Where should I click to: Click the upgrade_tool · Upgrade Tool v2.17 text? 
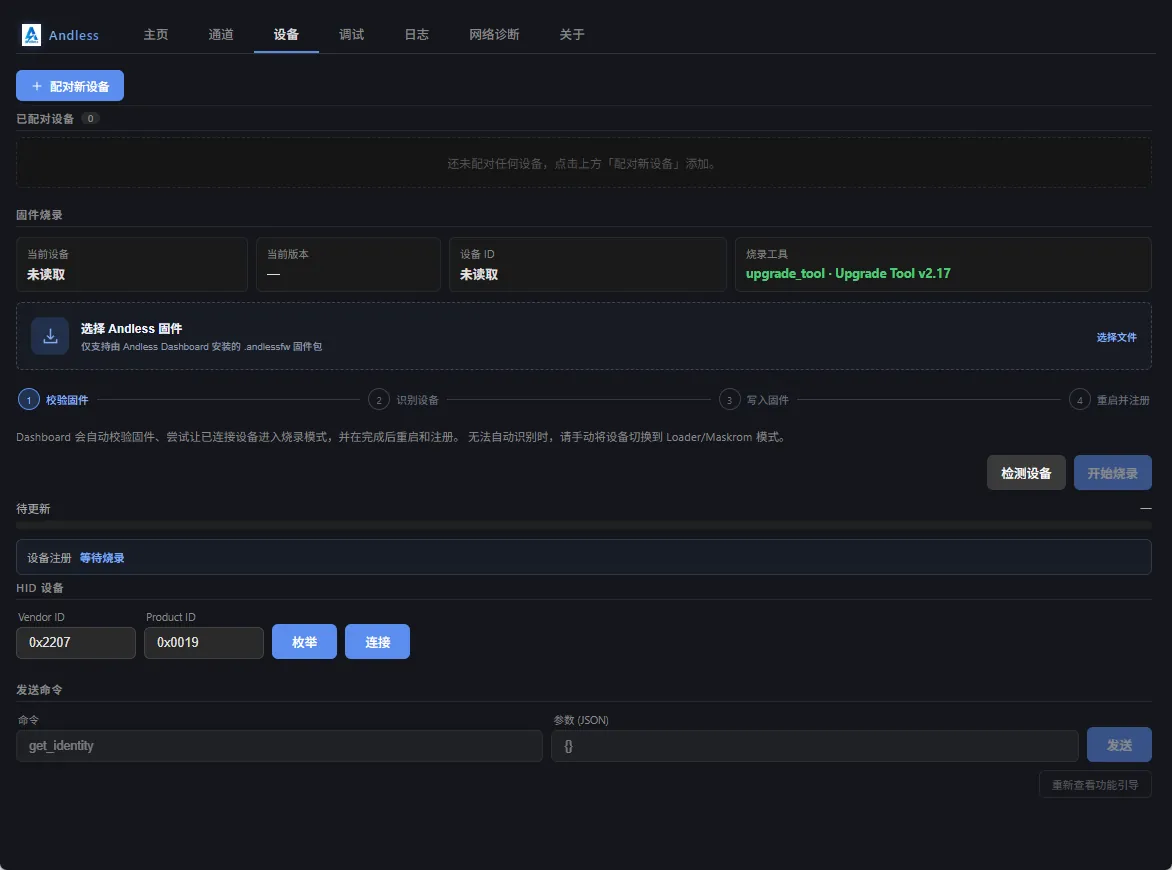pyautogui.click(x=848, y=274)
